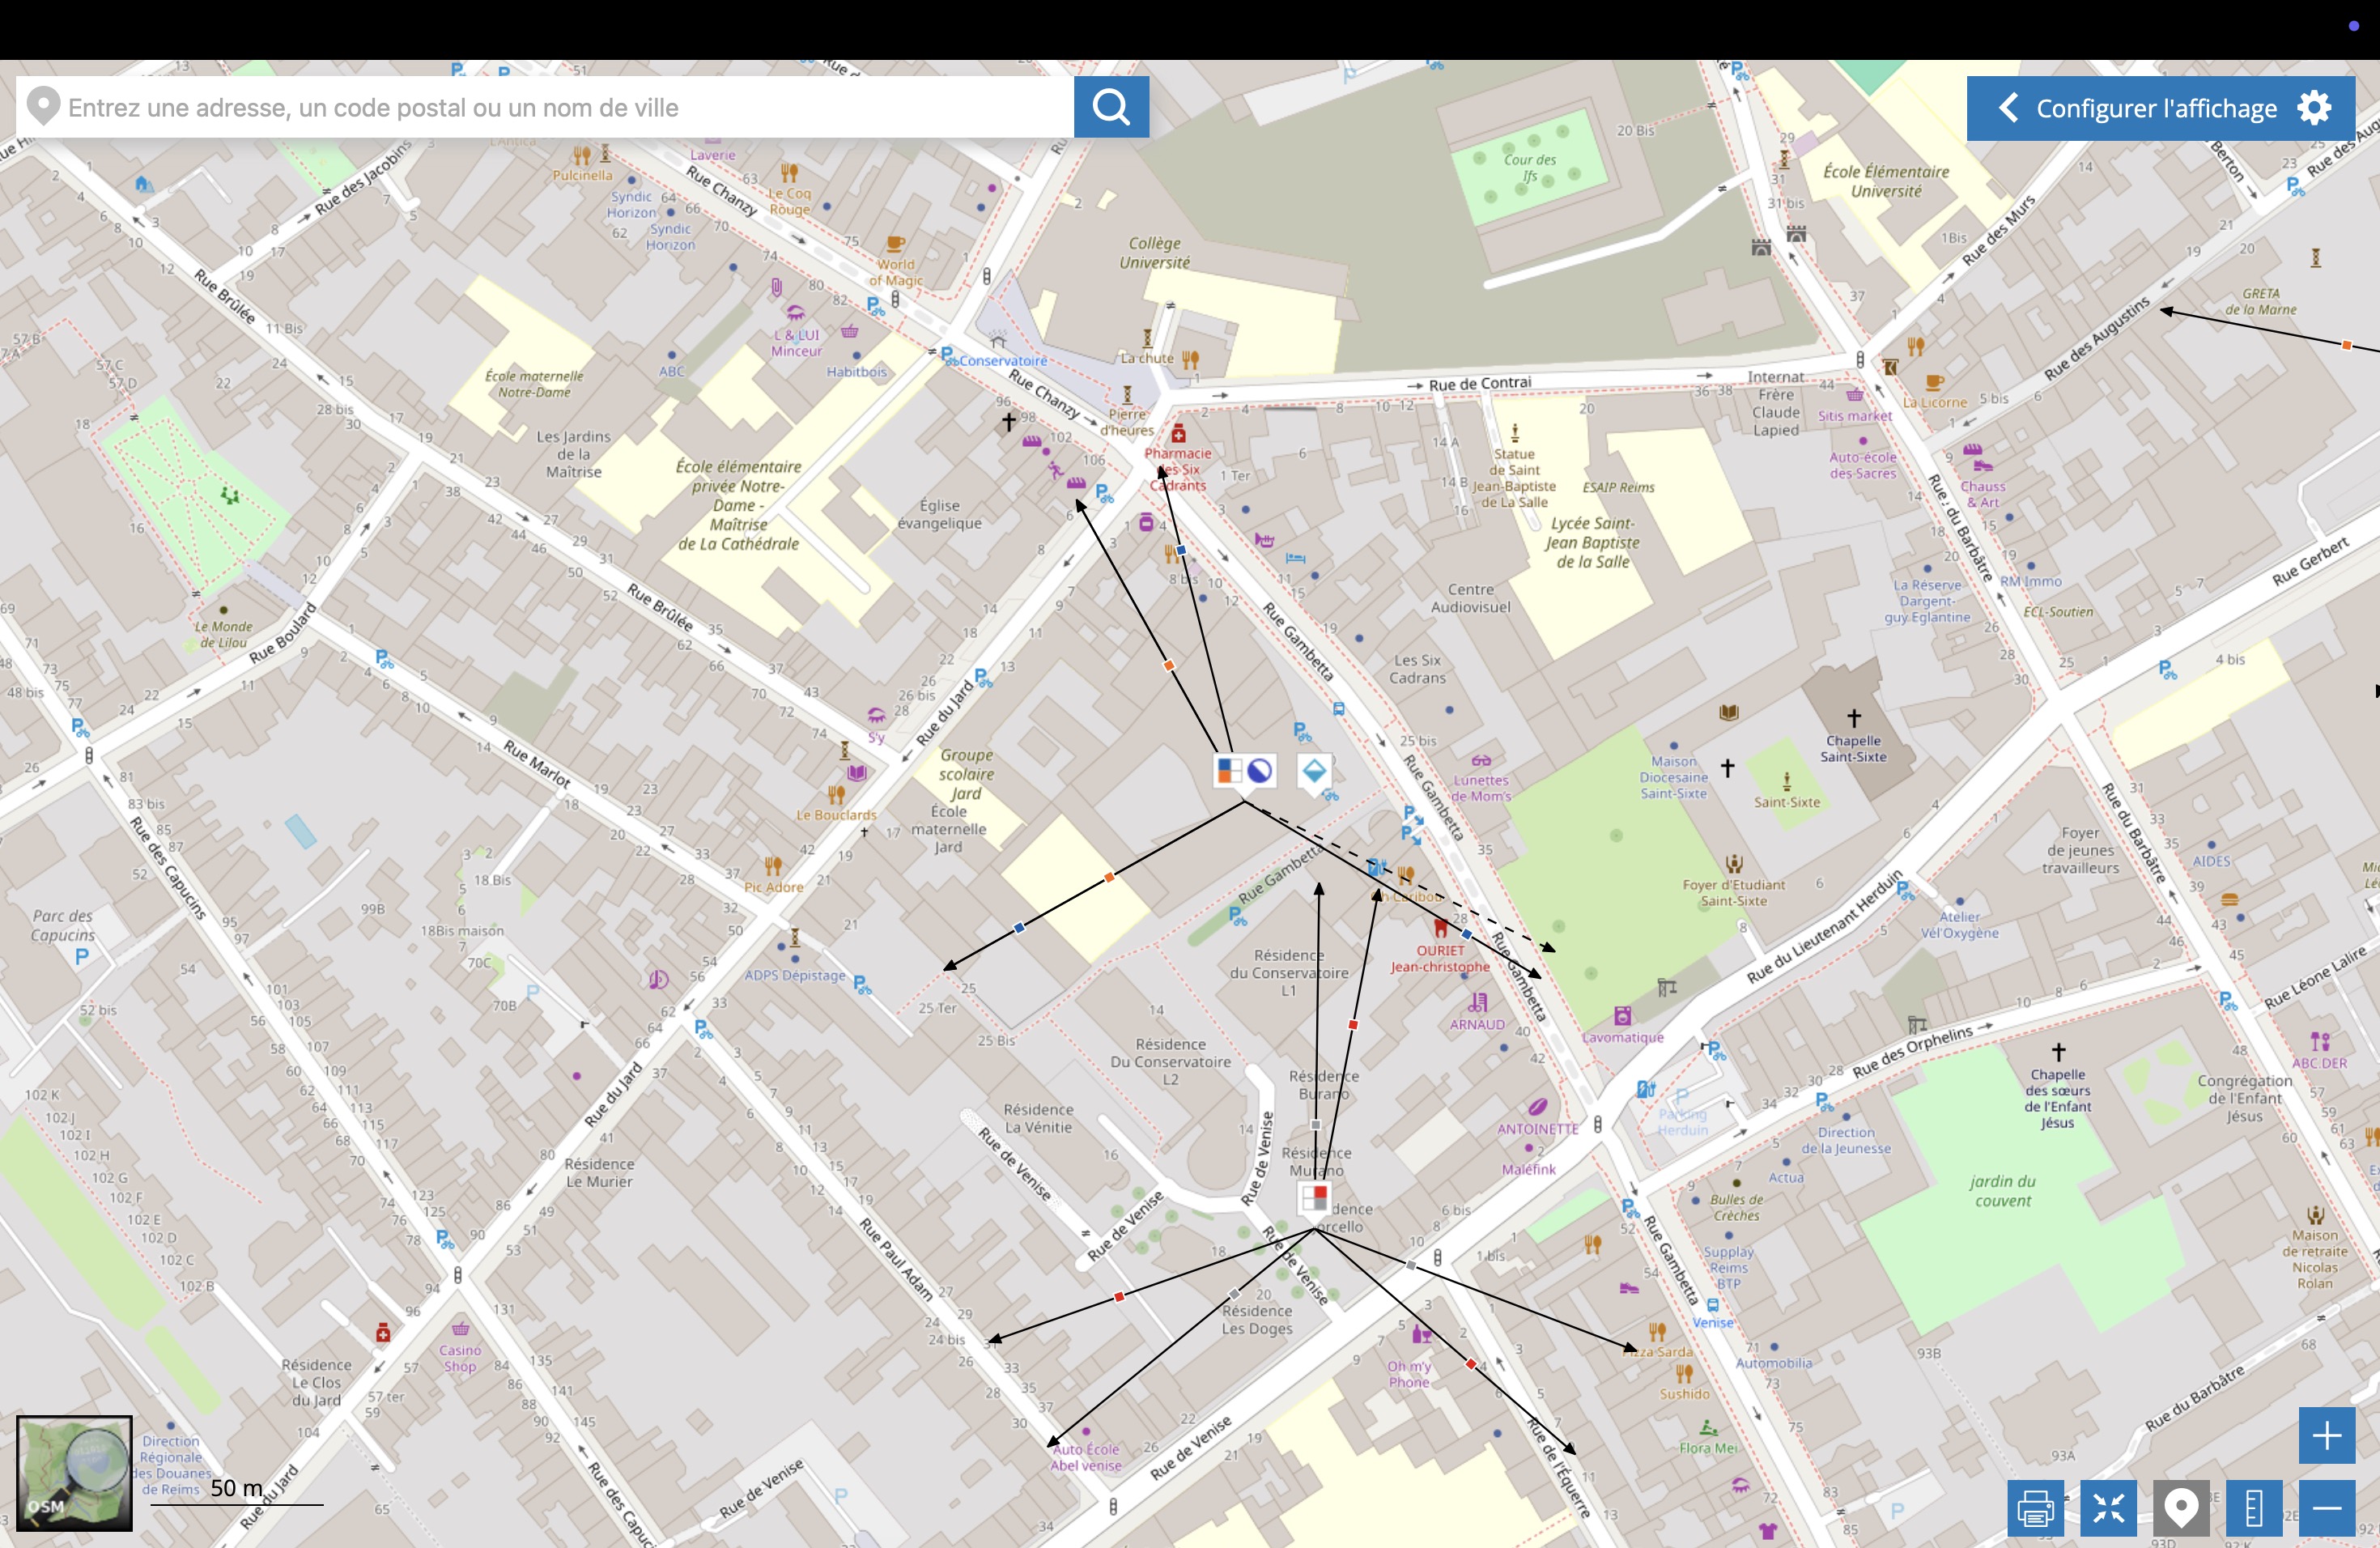Select the blue diamond site marker
This screenshot has width=2380, height=1548.
(1314, 771)
